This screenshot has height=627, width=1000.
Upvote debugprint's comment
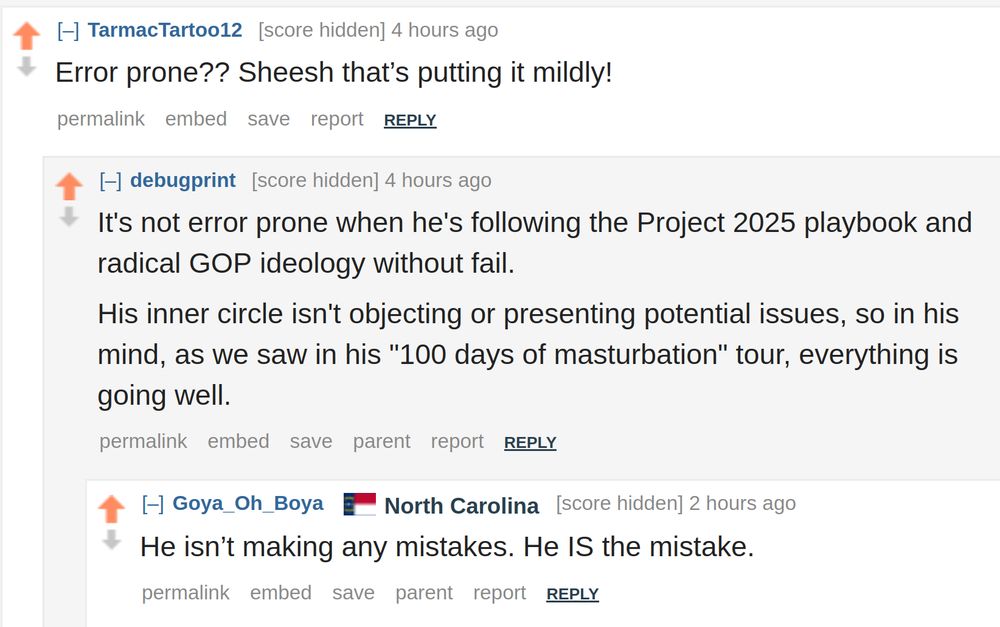click(69, 186)
